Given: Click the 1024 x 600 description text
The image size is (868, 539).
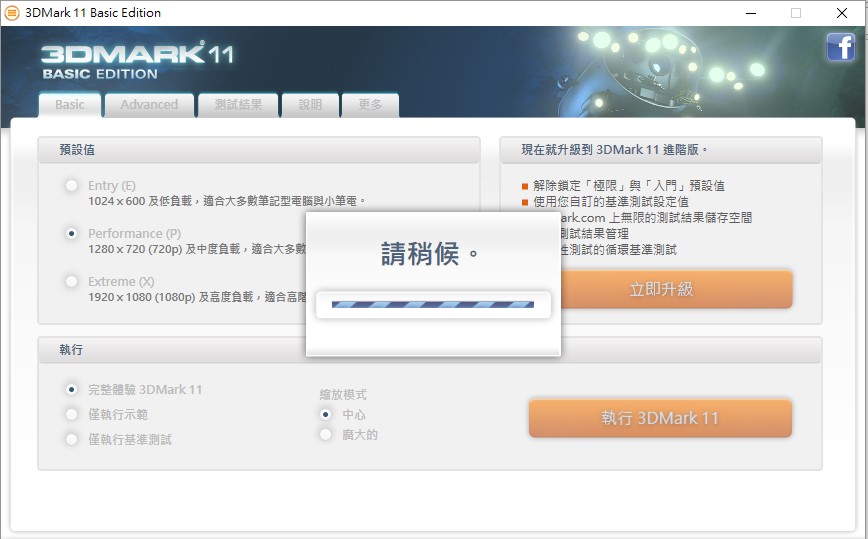Looking at the screenshot, I should [x=226, y=201].
